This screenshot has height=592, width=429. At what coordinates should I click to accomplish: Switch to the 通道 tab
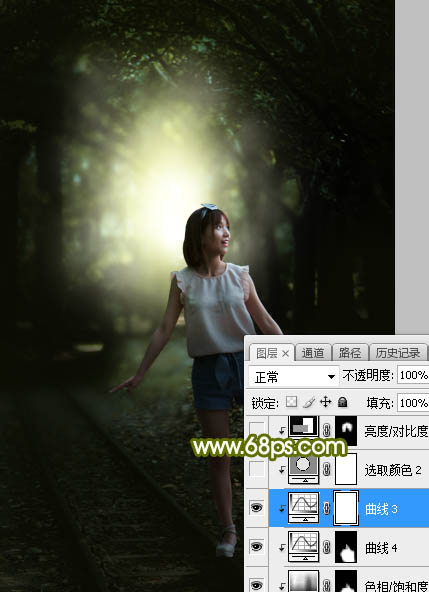(x=313, y=353)
